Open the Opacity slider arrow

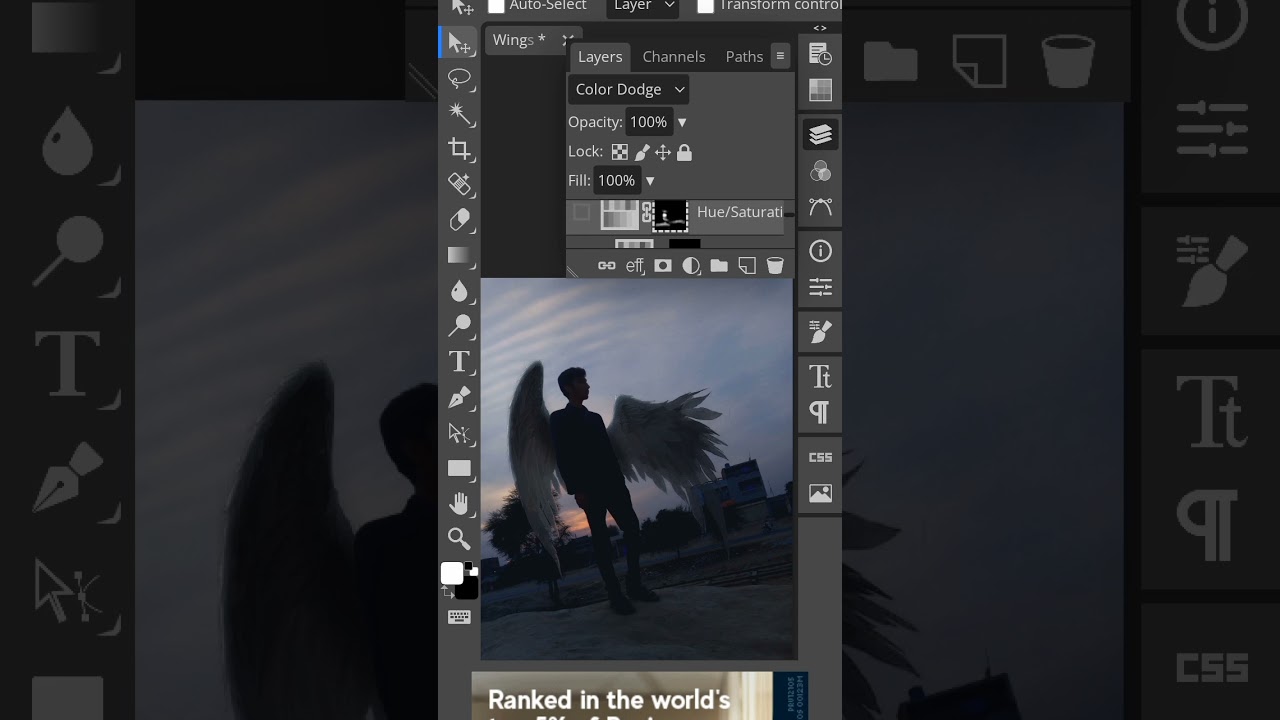682,122
